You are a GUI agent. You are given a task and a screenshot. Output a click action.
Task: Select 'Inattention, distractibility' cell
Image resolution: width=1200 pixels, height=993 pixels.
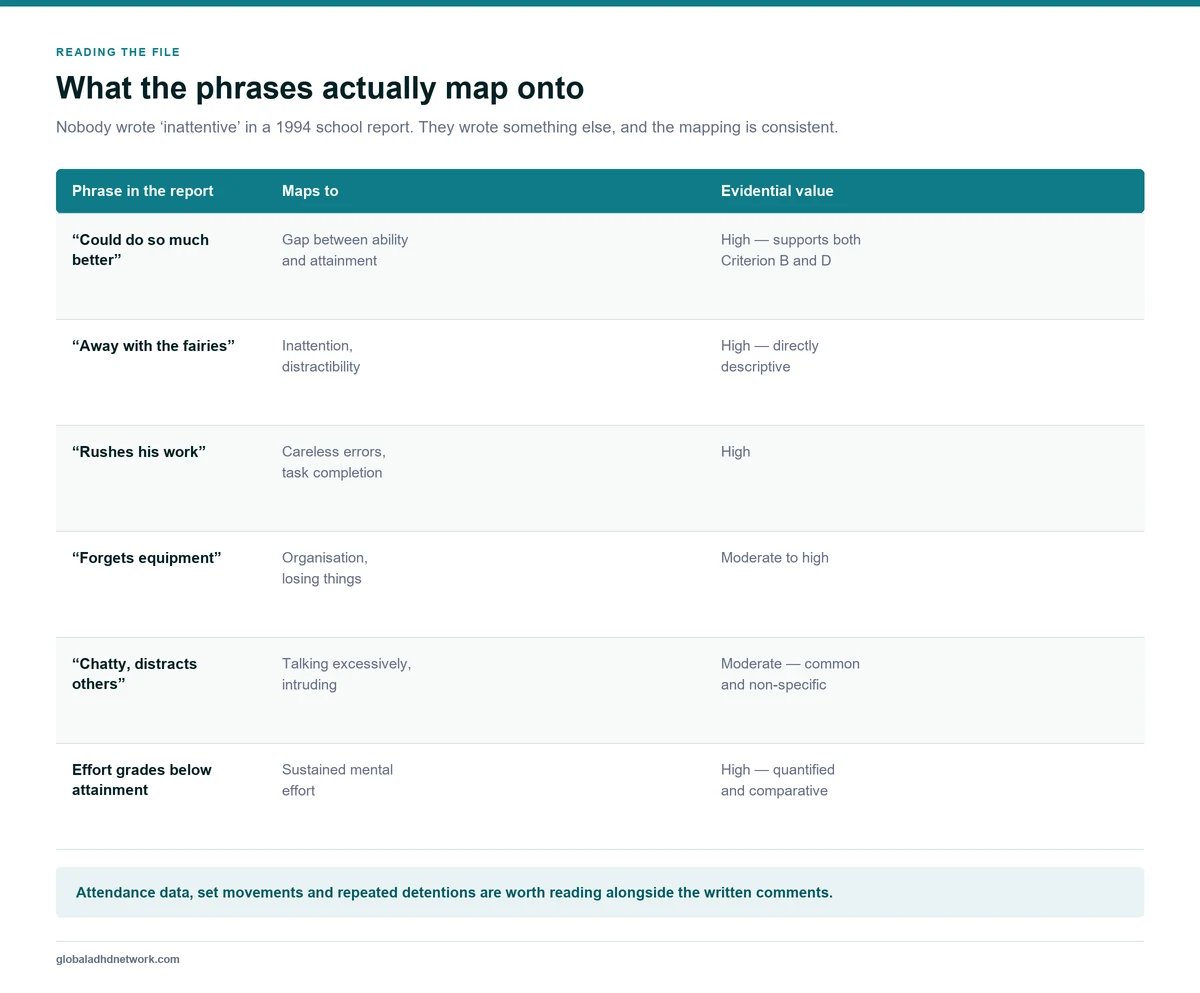pyautogui.click(x=321, y=356)
